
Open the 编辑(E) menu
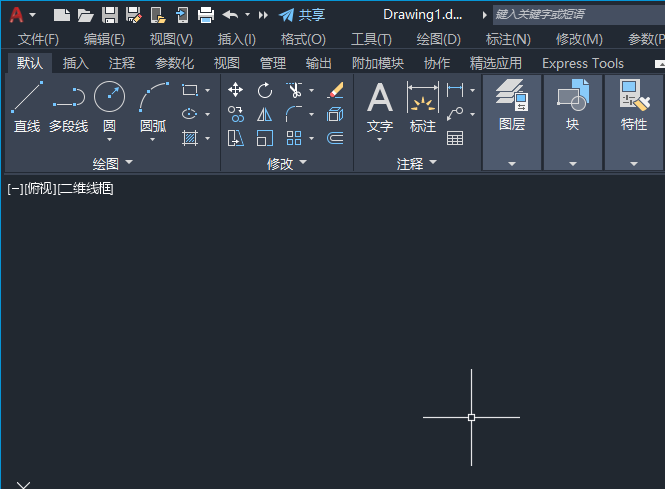click(104, 39)
